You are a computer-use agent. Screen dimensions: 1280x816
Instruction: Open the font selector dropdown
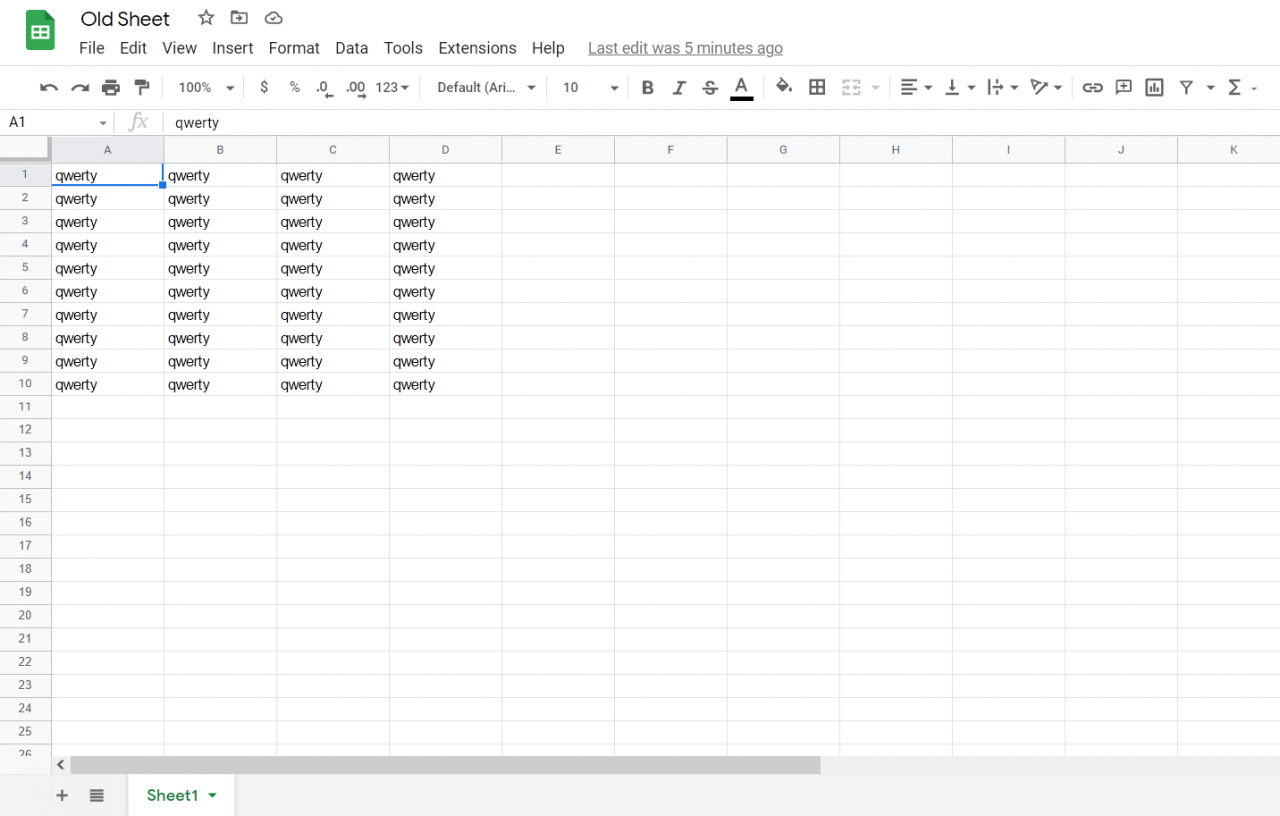point(485,87)
